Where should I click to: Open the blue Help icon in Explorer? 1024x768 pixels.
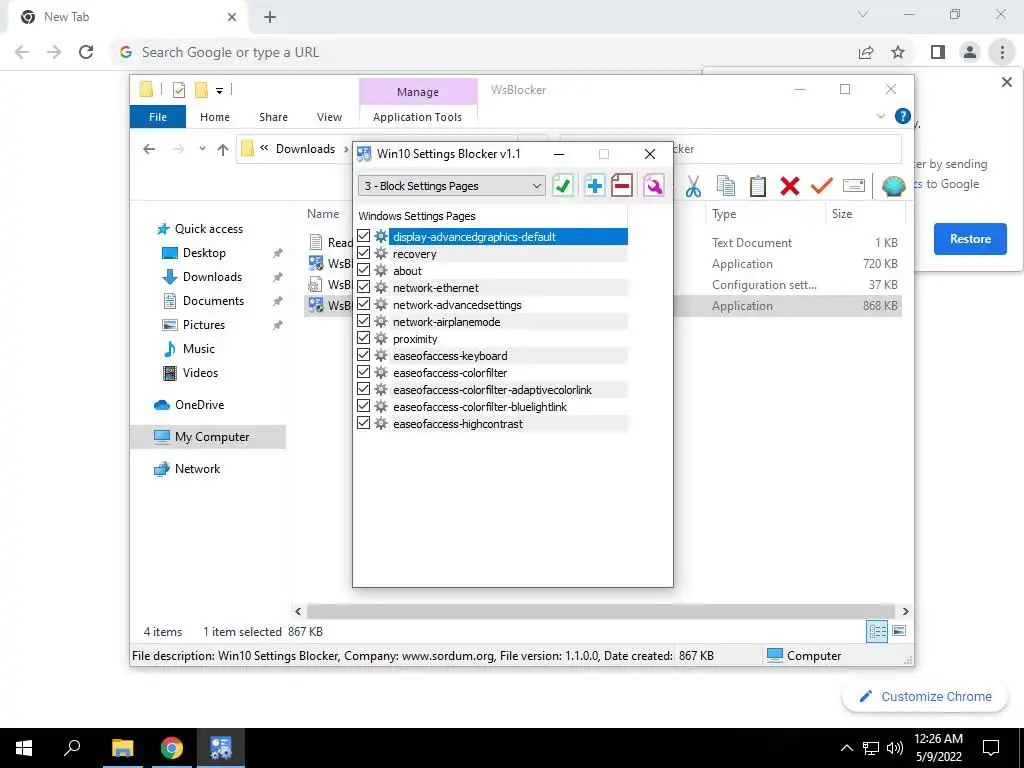coord(903,116)
